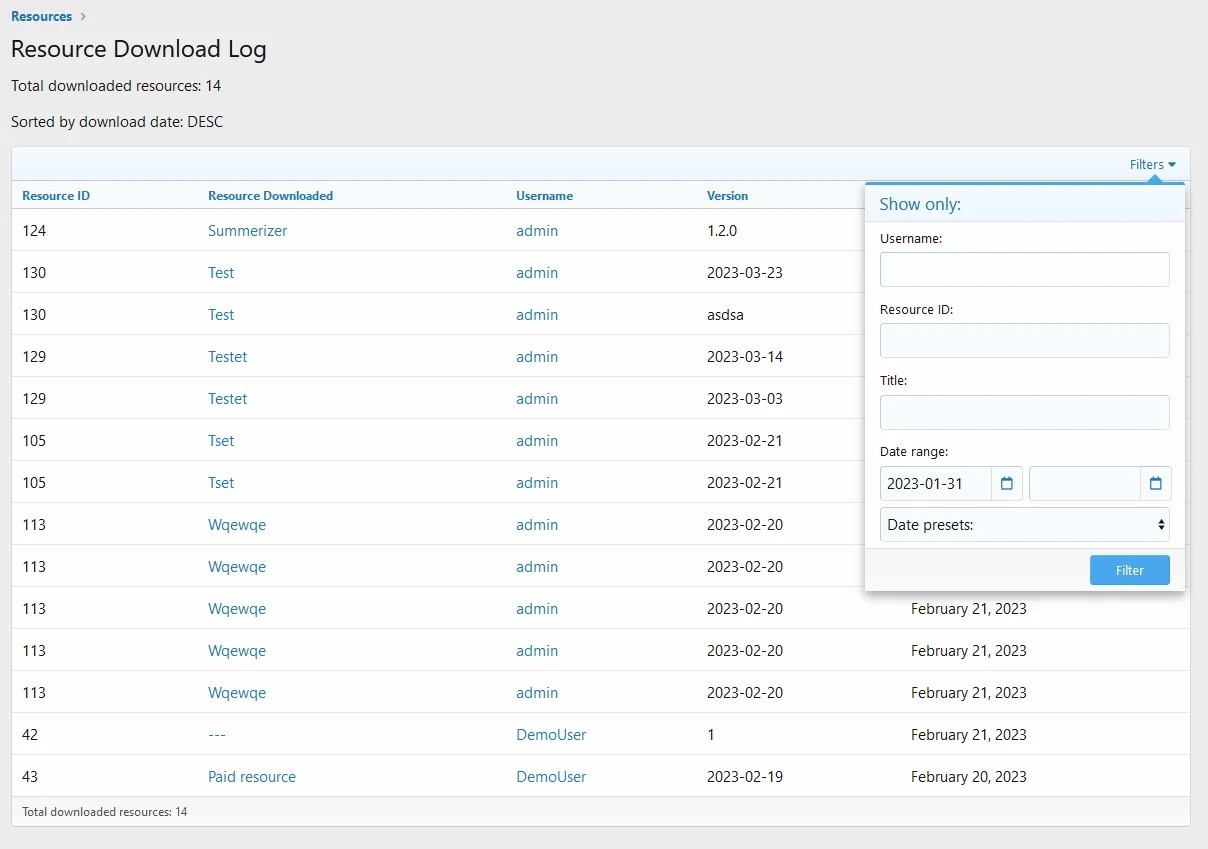View DemoUser profile for resource 42
Viewport: 1208px width, 849px height.
tap(551, 735)
